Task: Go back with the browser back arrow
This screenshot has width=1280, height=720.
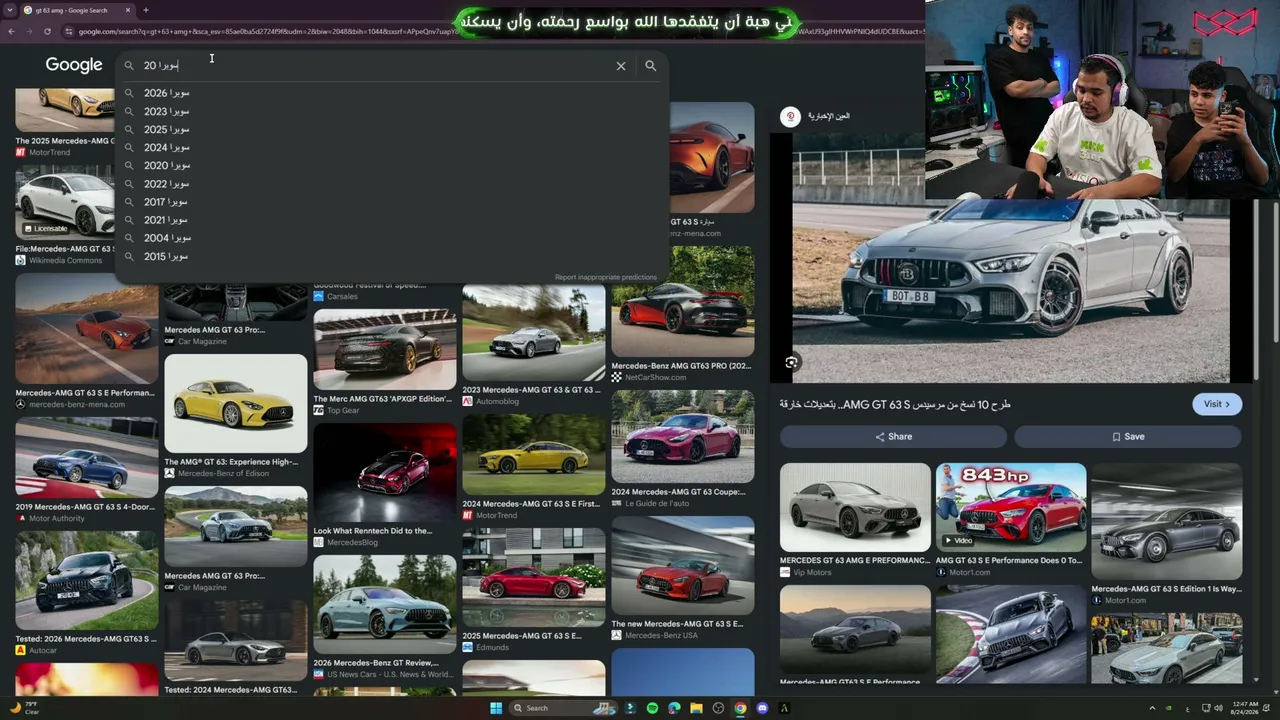Action: tap(11, 31)
